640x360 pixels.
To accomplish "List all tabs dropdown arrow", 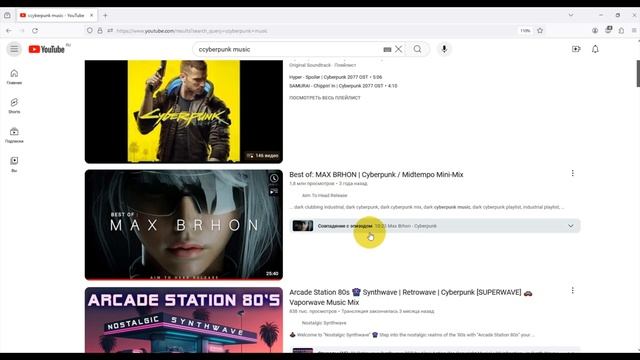I will coord(571,15).
